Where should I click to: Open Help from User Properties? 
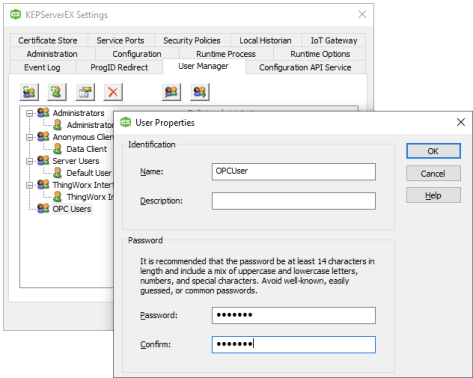433,195
